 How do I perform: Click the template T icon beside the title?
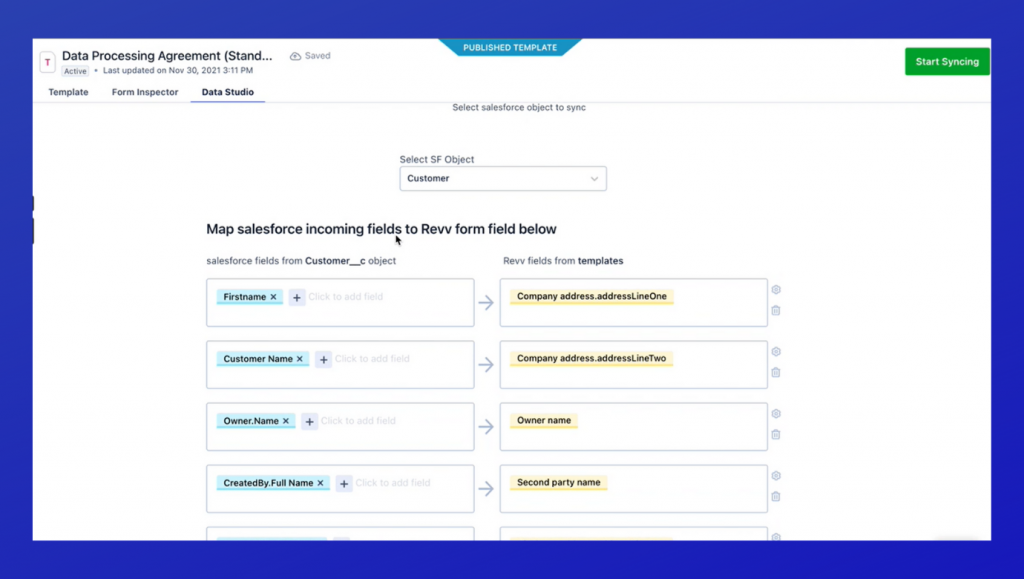pos(47,63)
